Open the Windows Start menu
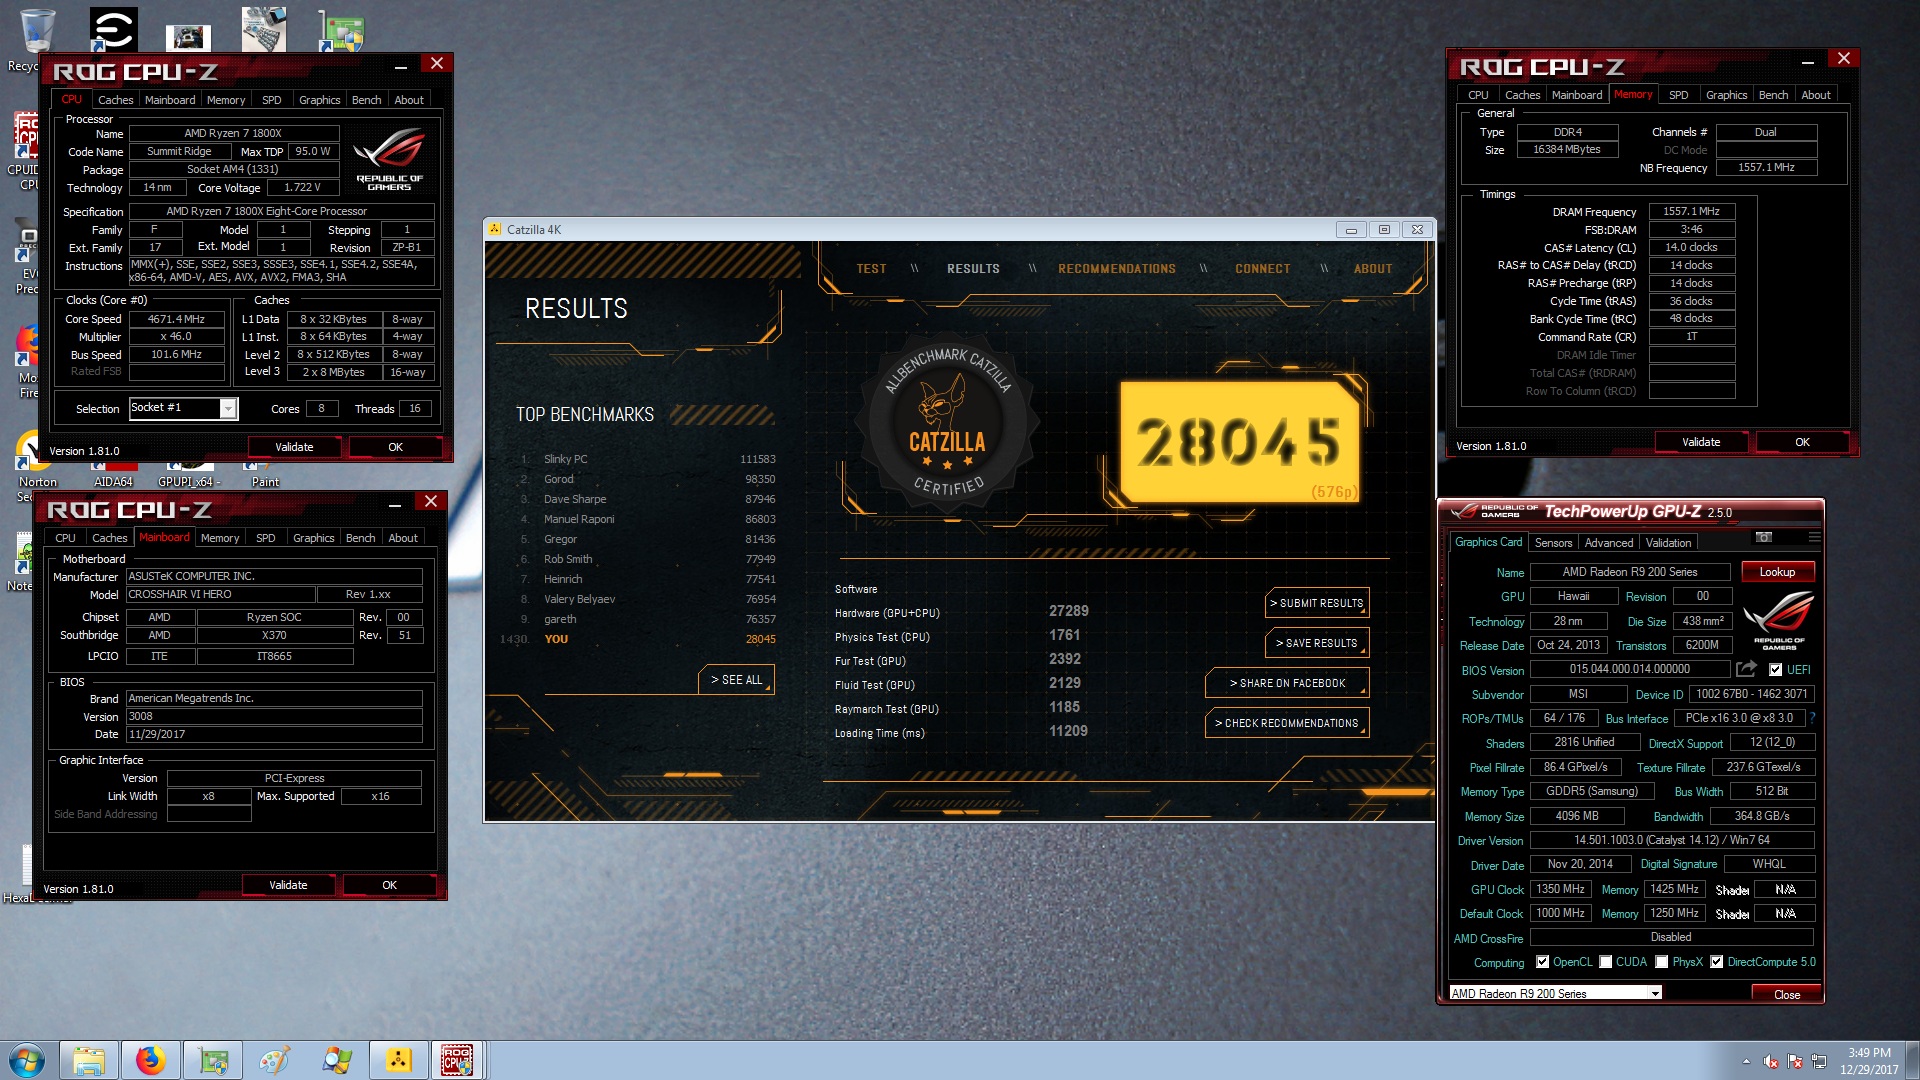 tap(27, 1060)
